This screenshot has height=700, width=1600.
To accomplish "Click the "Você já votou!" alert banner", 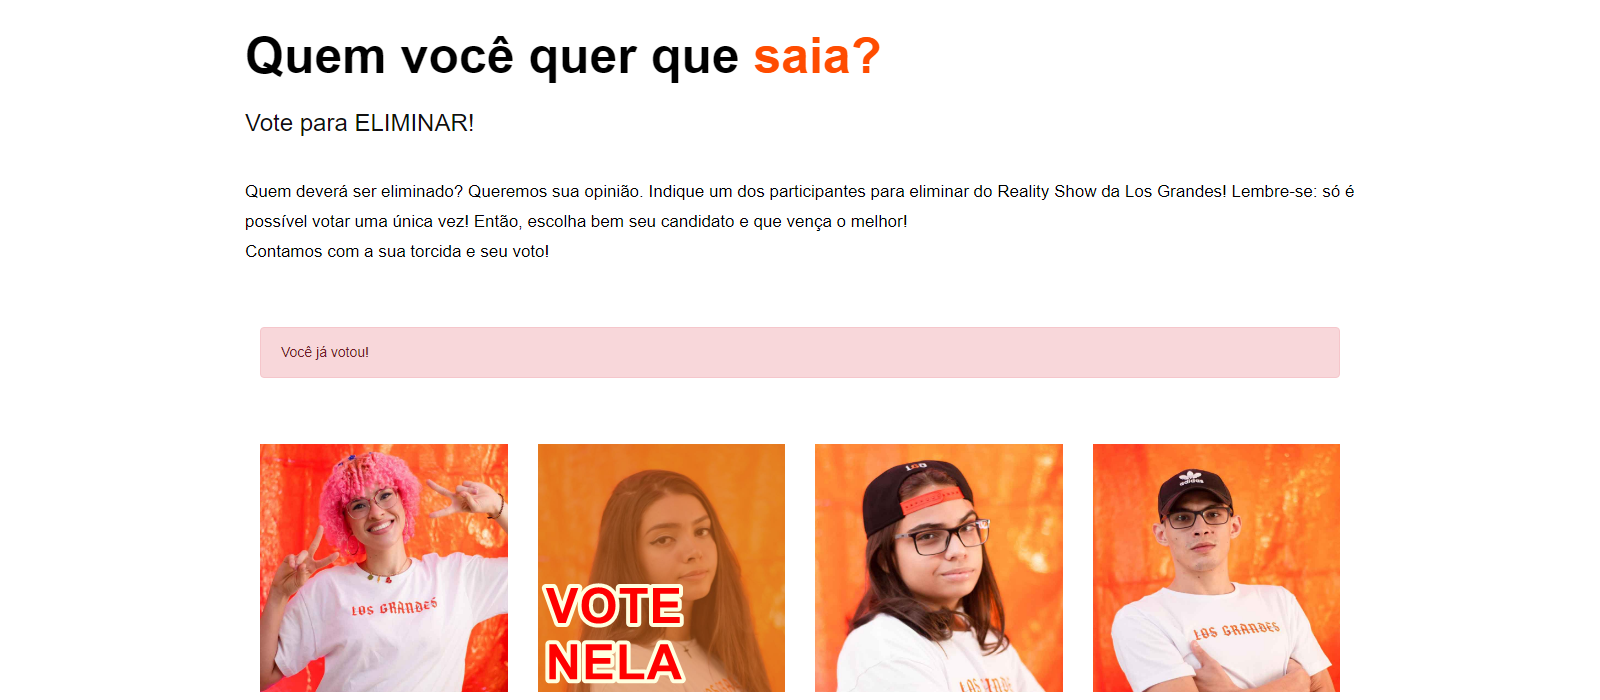I will pyautogui.click(x=800, y=352).
